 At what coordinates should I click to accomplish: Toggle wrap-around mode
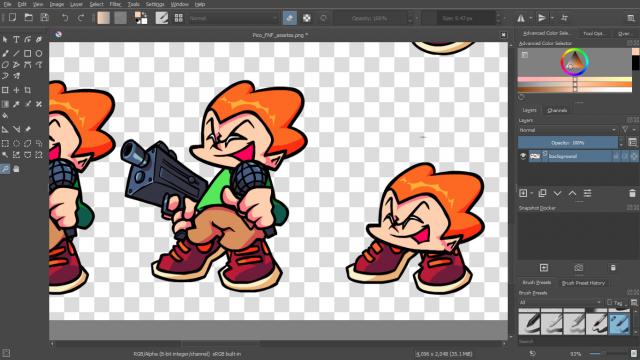pyautogui.click(x=564, y=18)
